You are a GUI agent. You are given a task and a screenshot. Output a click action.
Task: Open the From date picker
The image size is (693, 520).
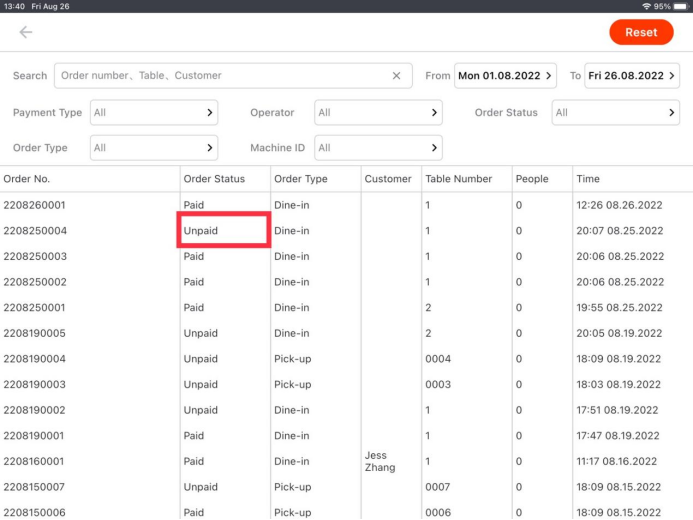point(505,76)
